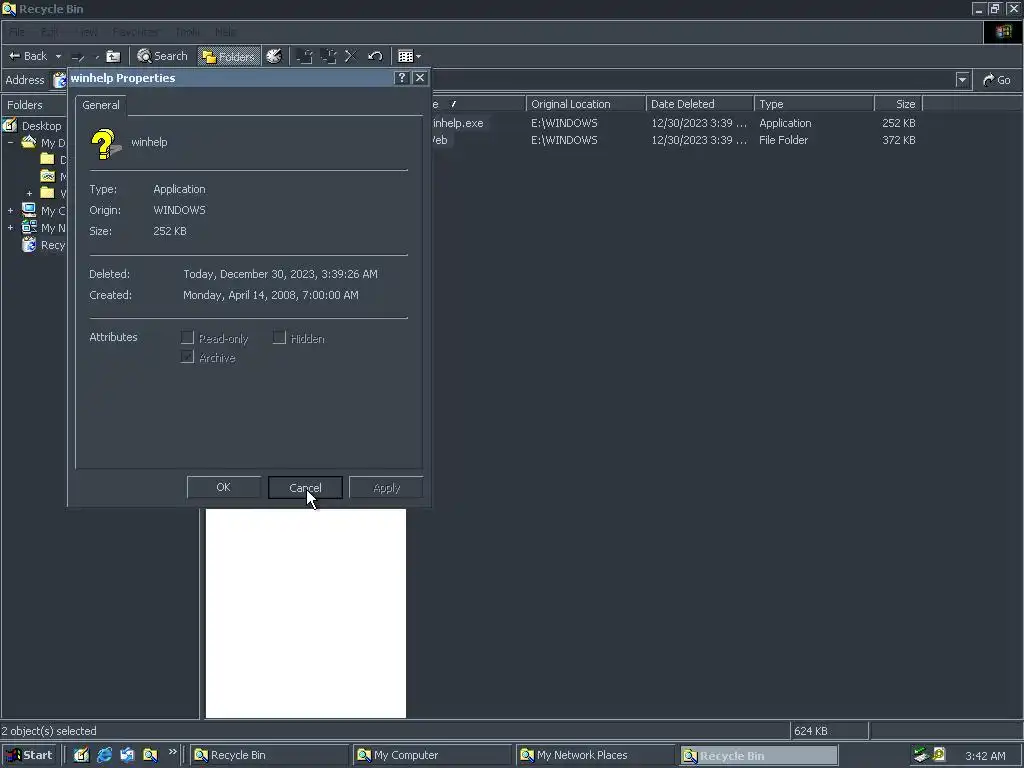Image resolution: width=1024 pixels, height=768 pixels.
Task: Open the Favorites menu
Action: pos(135,31)
